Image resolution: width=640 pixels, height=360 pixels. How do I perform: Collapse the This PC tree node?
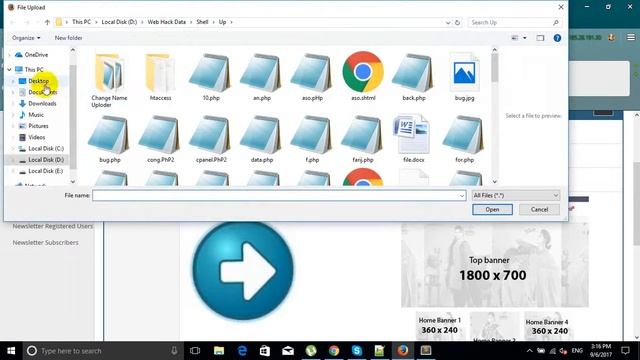coord(9,69)
